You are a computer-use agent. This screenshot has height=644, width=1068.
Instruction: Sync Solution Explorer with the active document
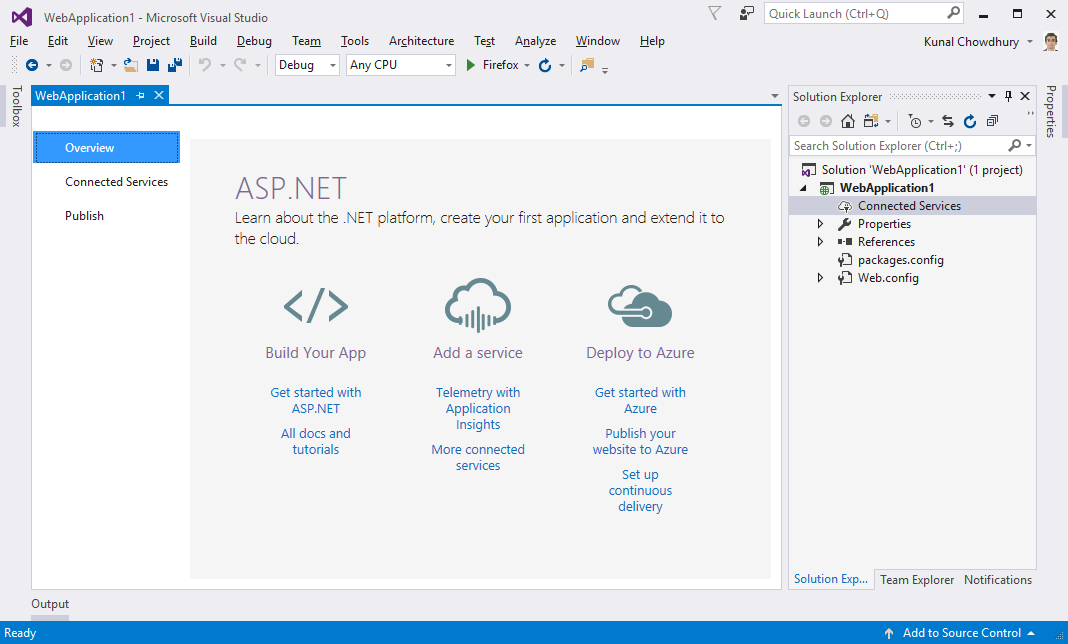(947, 121)
